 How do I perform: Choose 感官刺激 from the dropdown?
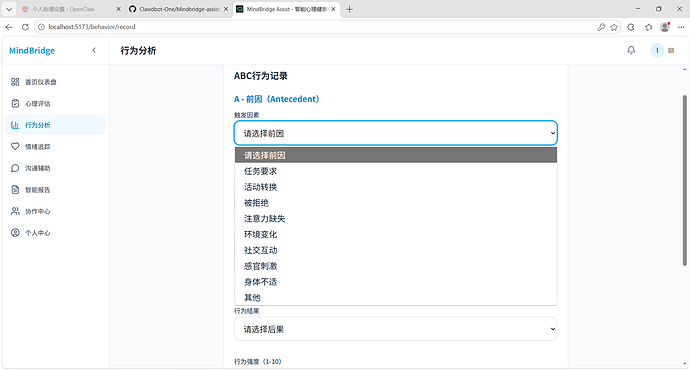tap(396, 266)
